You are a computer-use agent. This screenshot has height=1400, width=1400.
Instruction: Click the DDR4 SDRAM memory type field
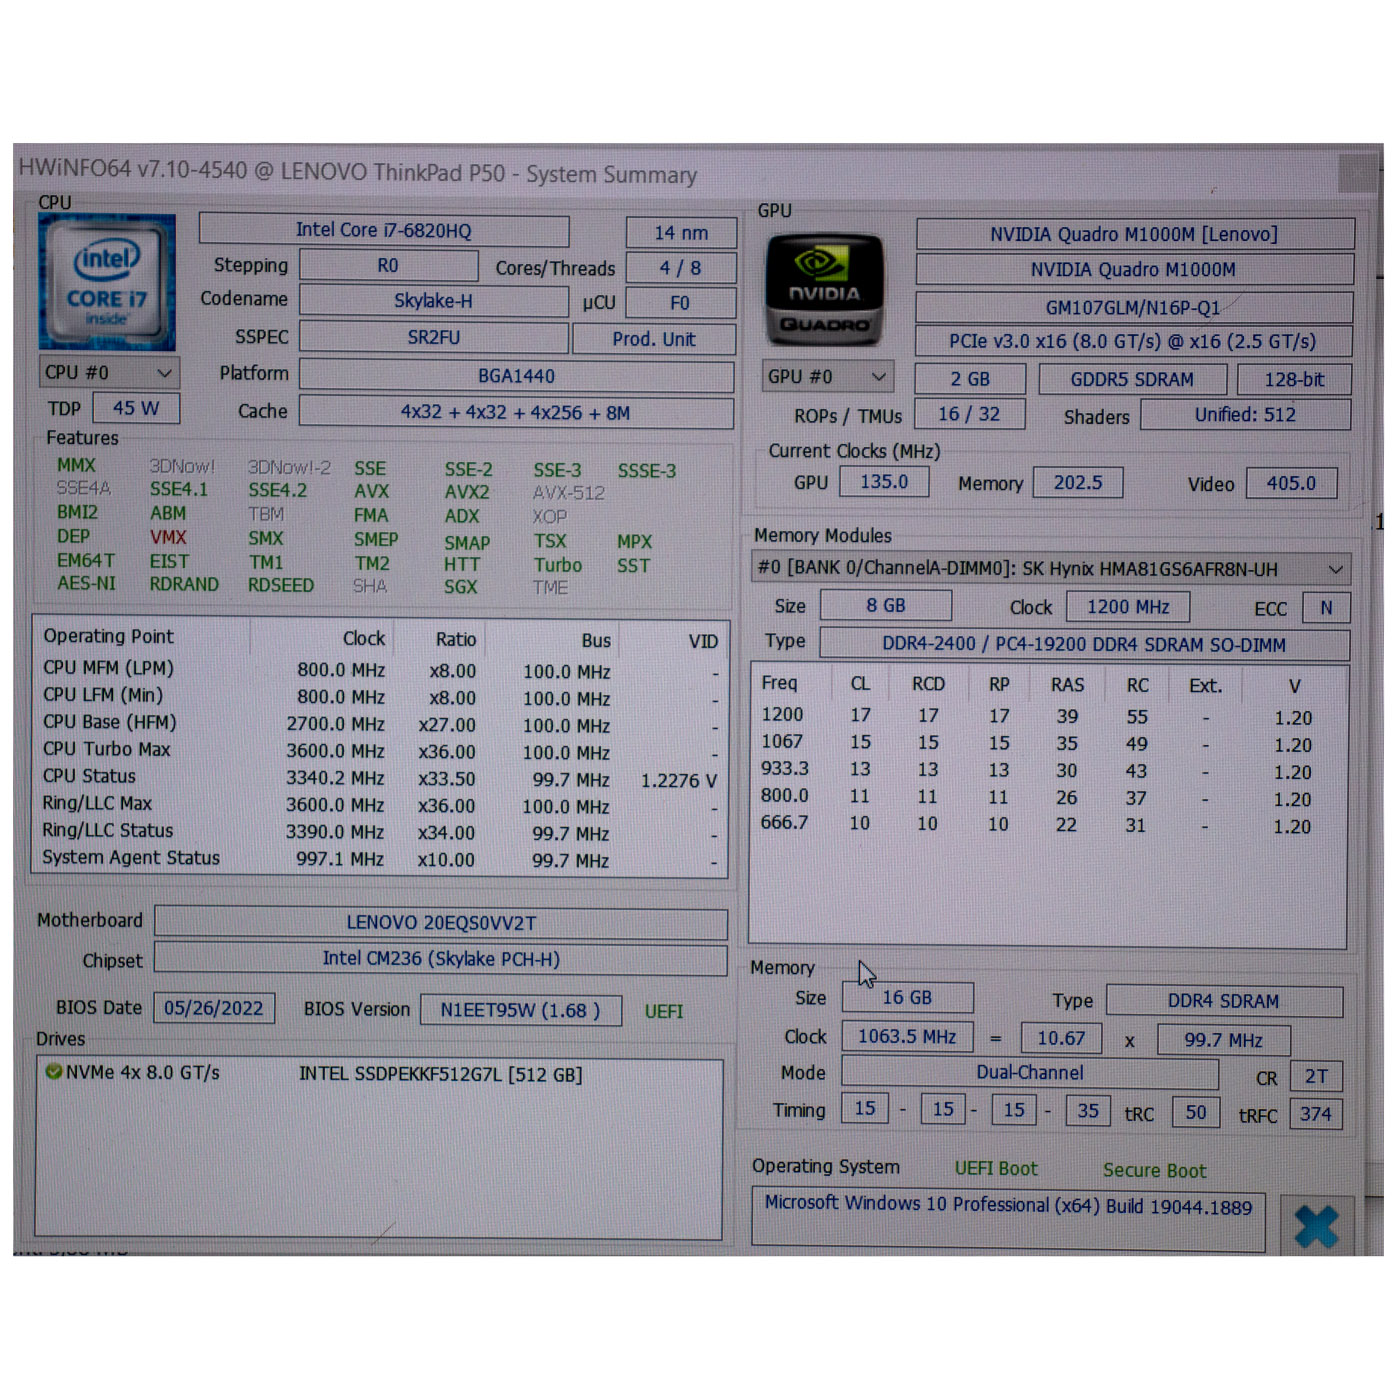point(1224,1001)
